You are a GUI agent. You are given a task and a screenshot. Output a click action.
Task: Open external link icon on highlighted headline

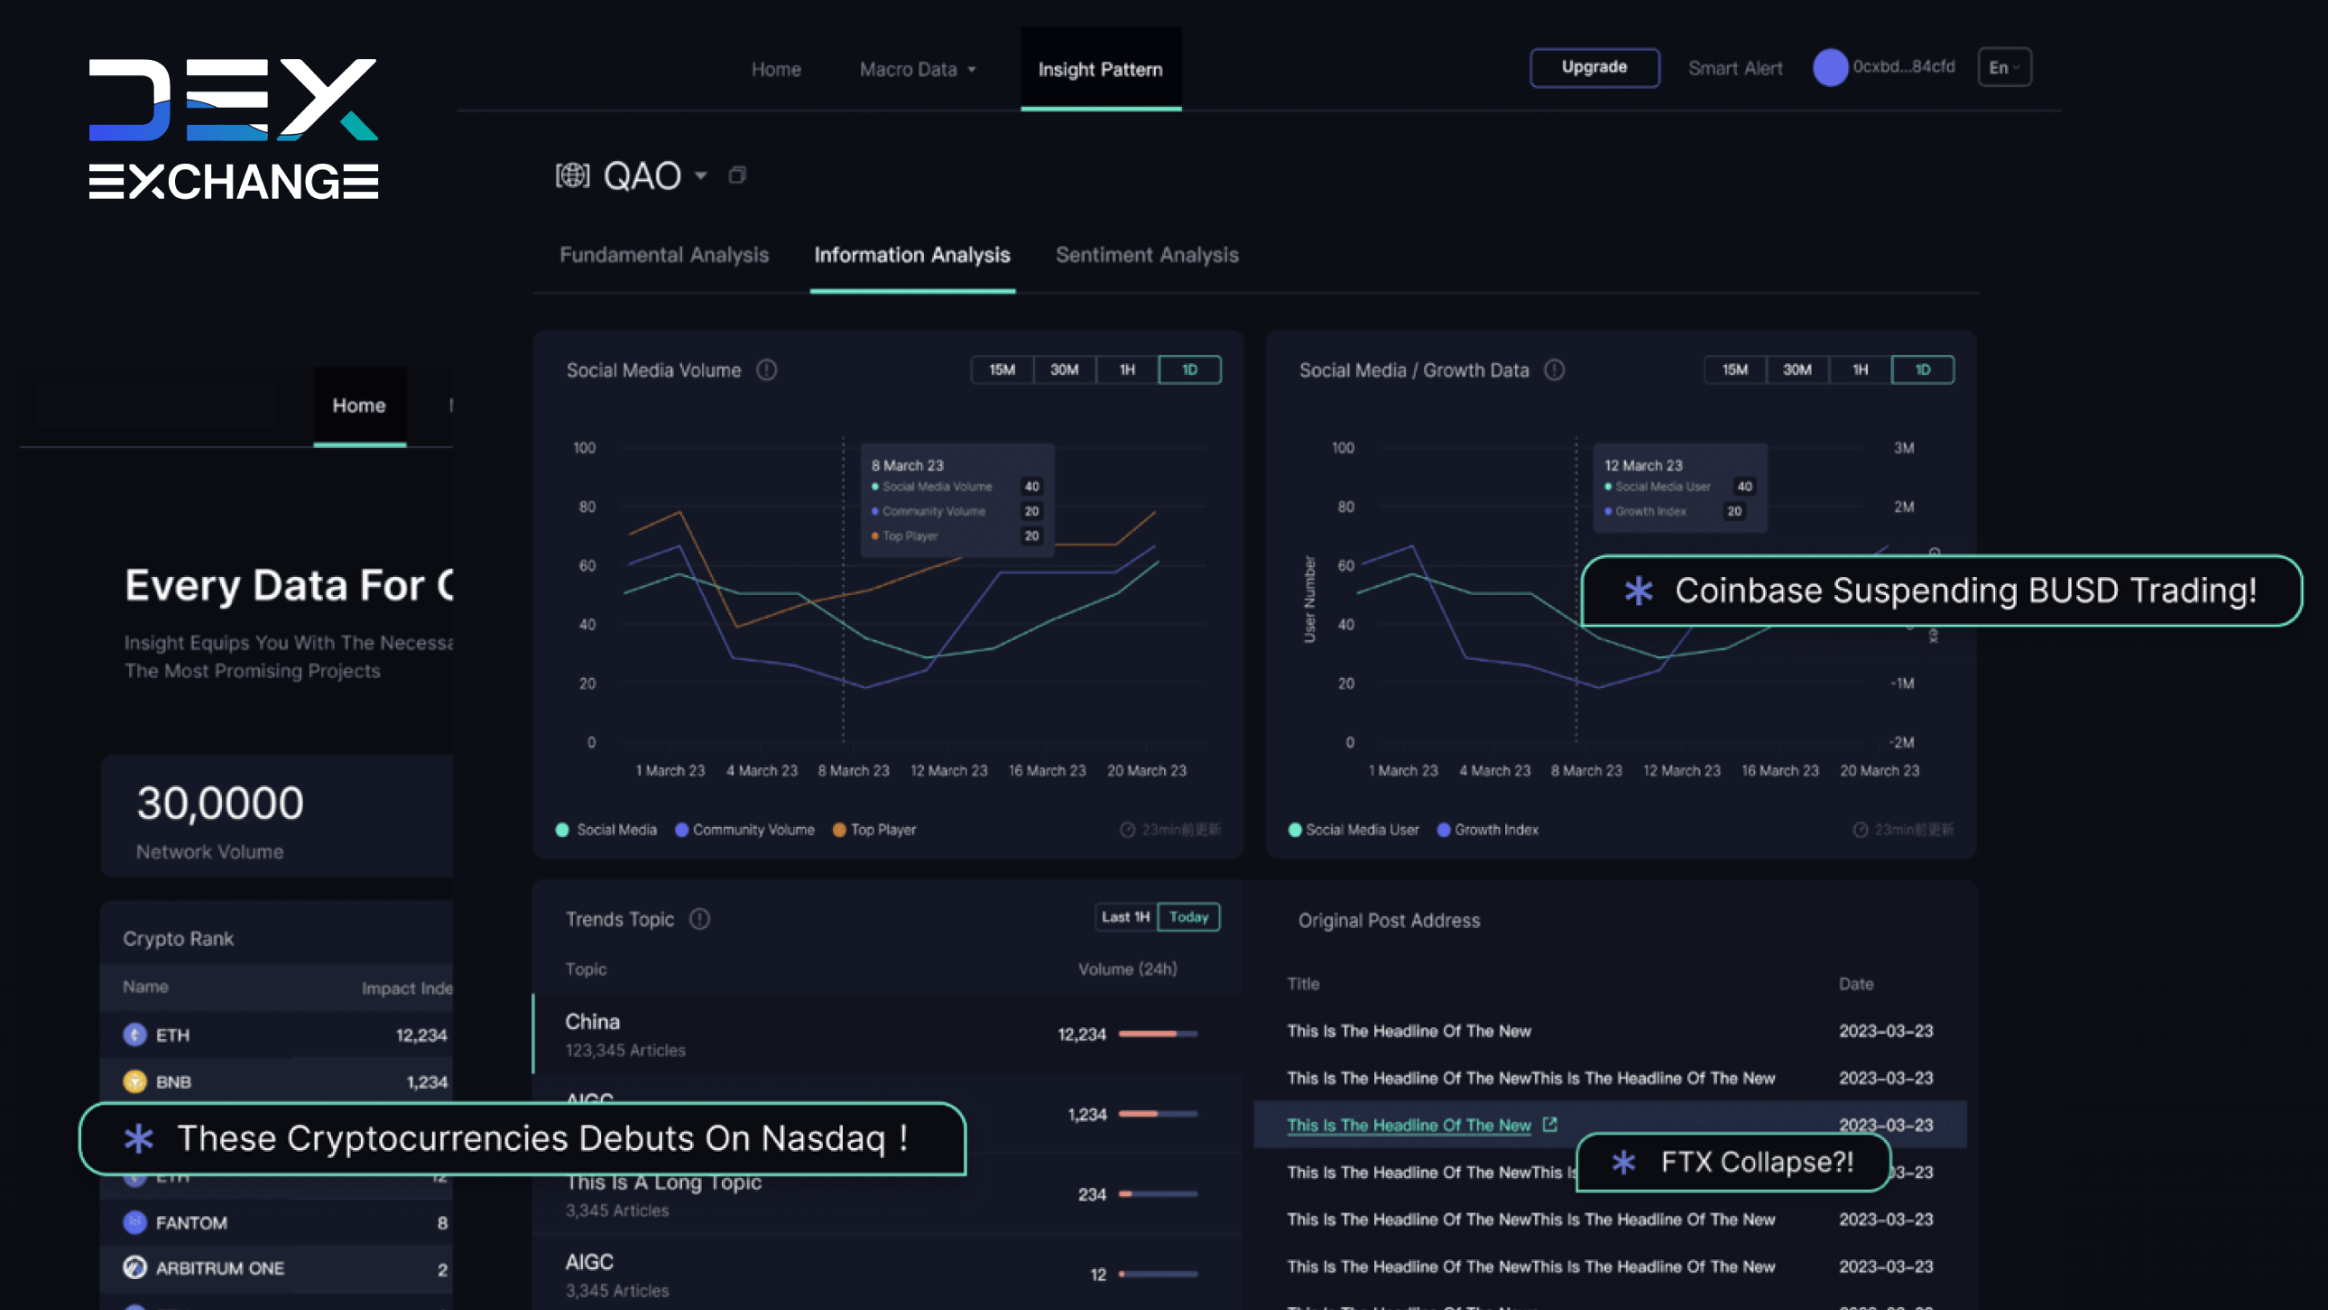tap(1550, 1125)
